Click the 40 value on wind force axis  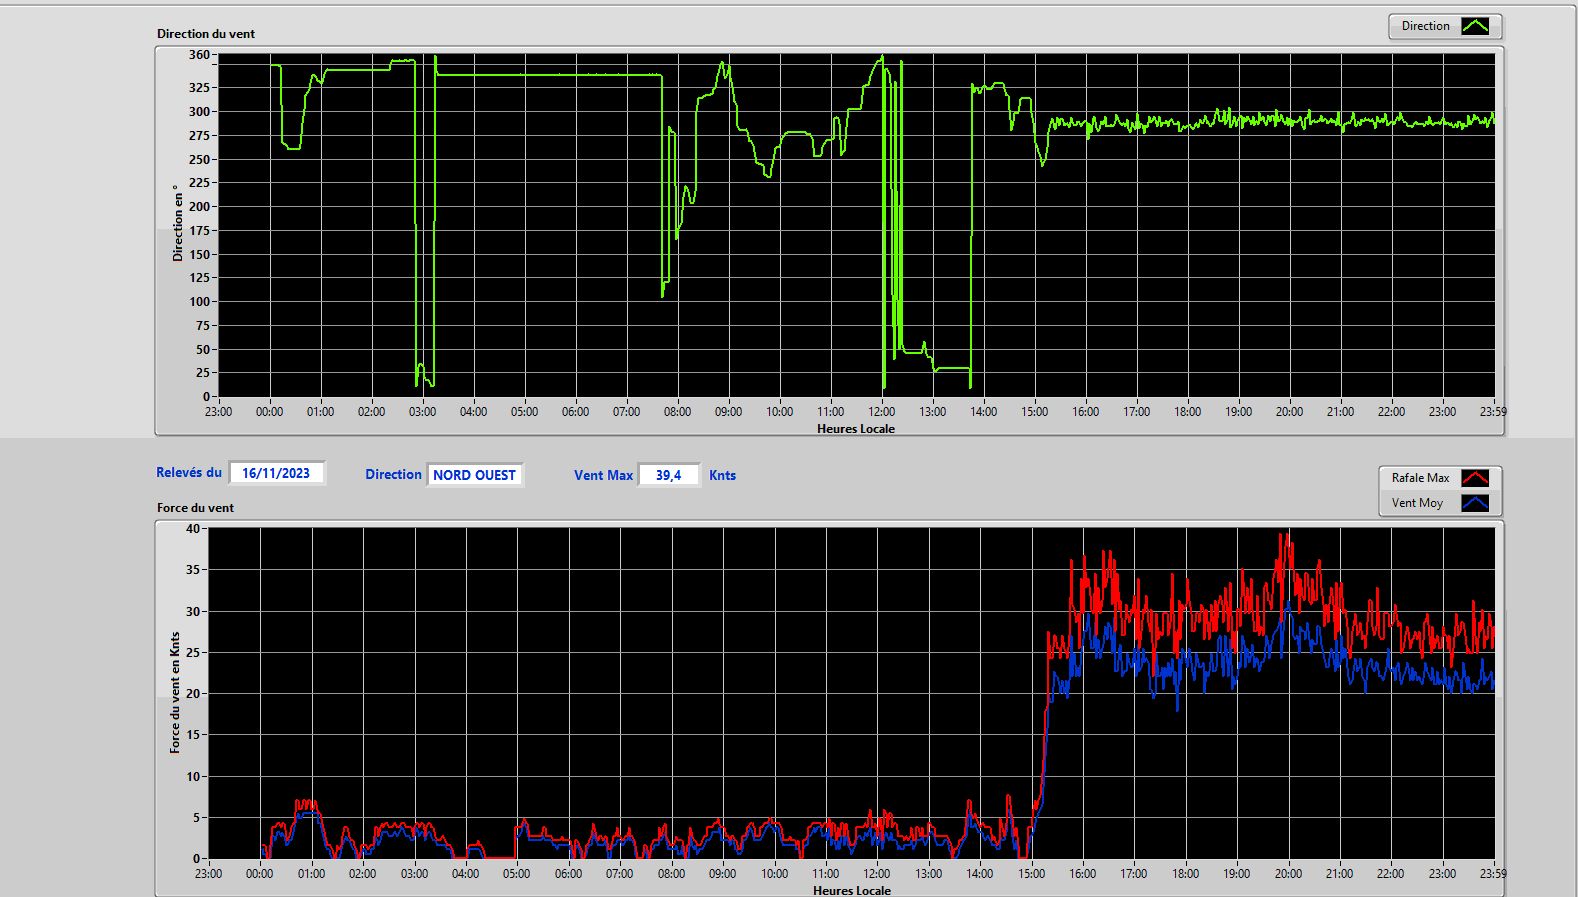(x=193, y=528)
